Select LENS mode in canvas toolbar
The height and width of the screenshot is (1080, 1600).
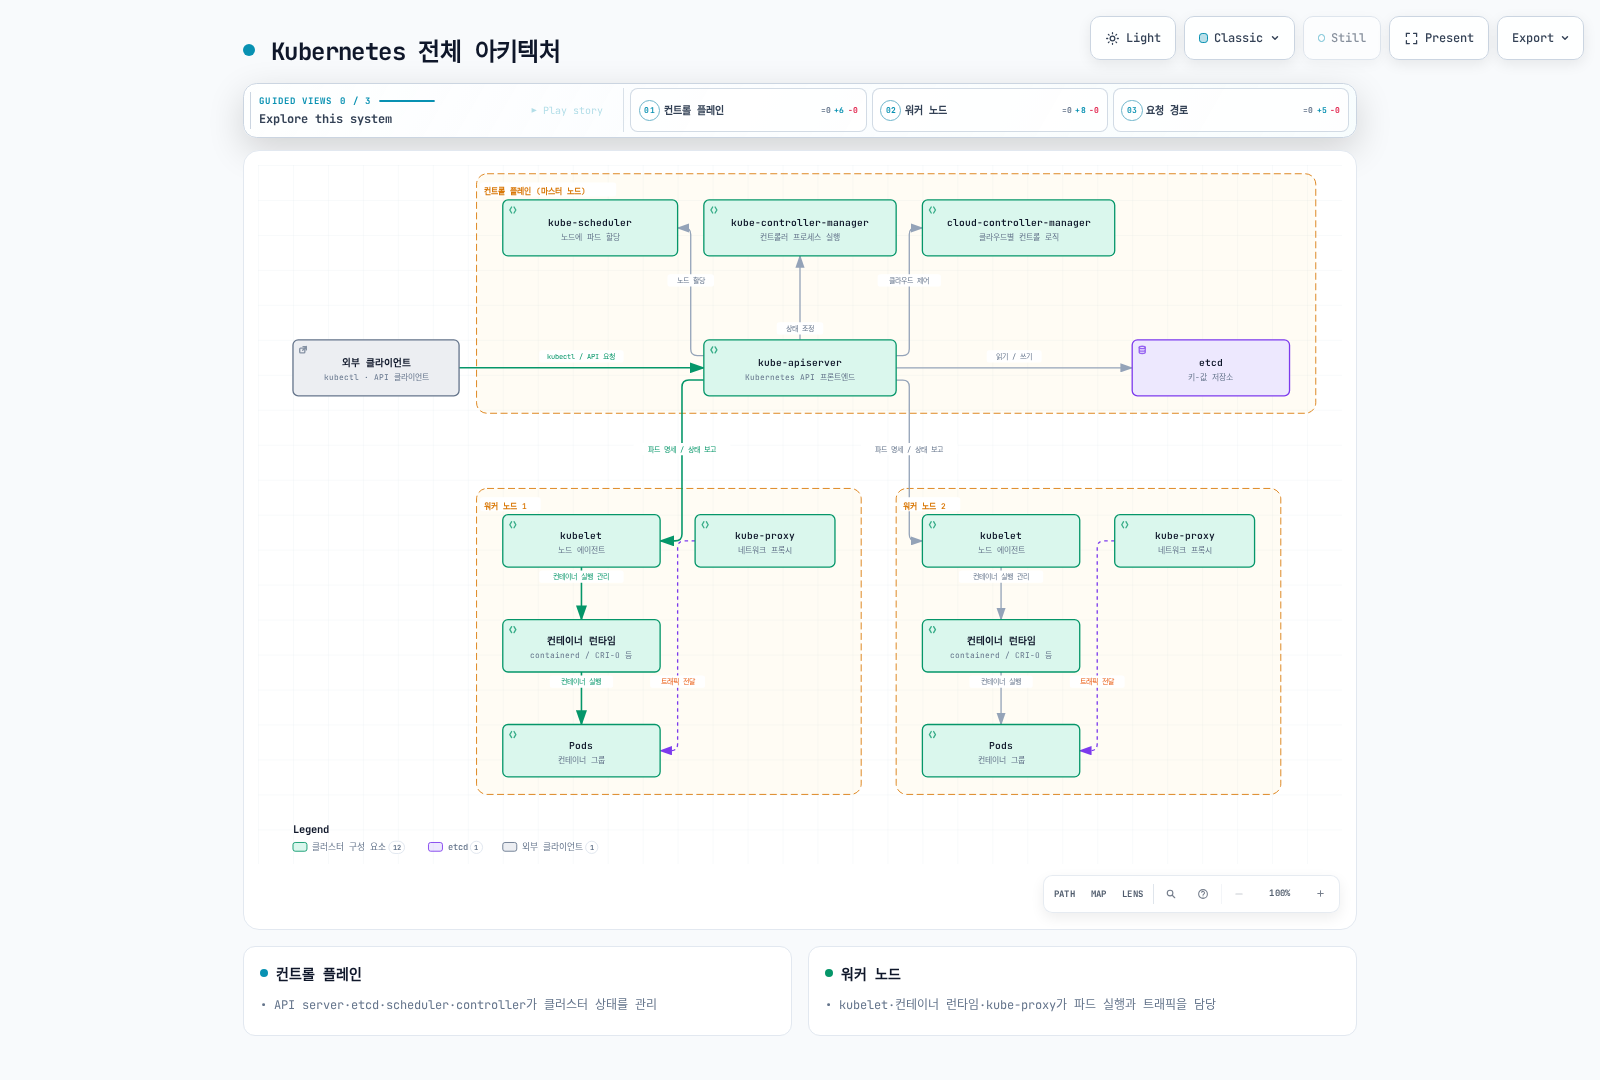click(x=1132, y=894)
